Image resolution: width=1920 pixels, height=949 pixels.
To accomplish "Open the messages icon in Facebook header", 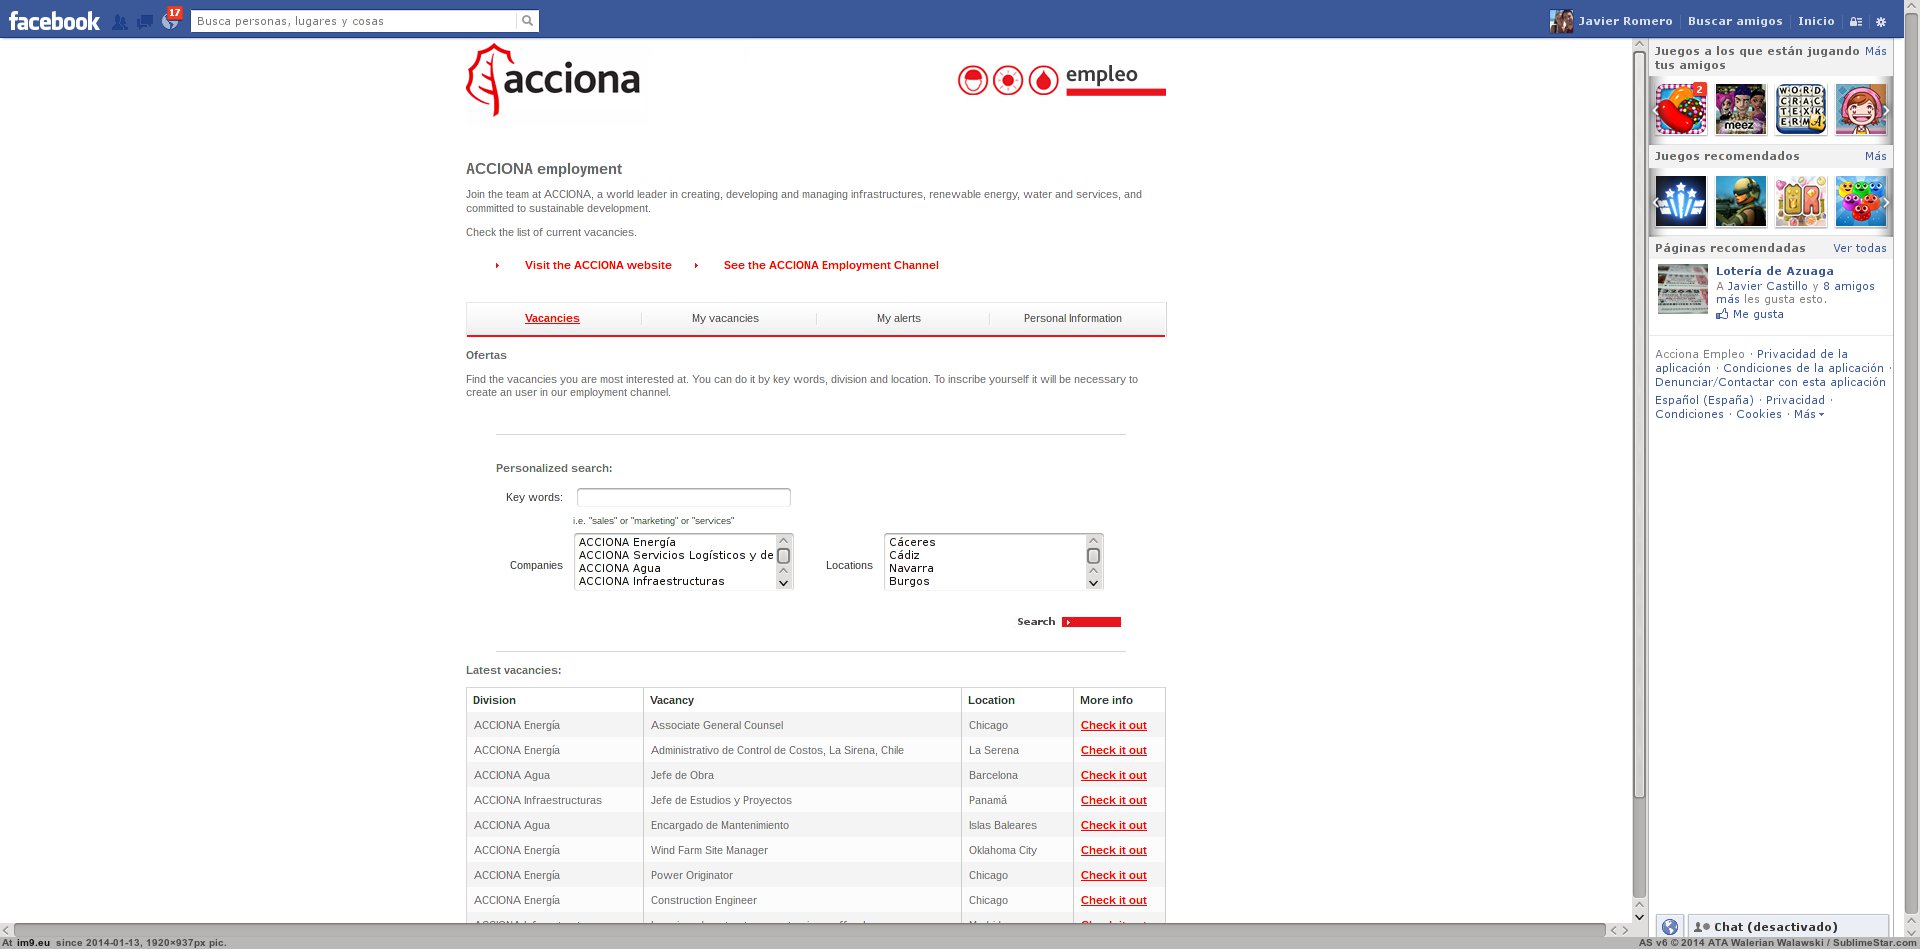I will [x=145, y=22].
